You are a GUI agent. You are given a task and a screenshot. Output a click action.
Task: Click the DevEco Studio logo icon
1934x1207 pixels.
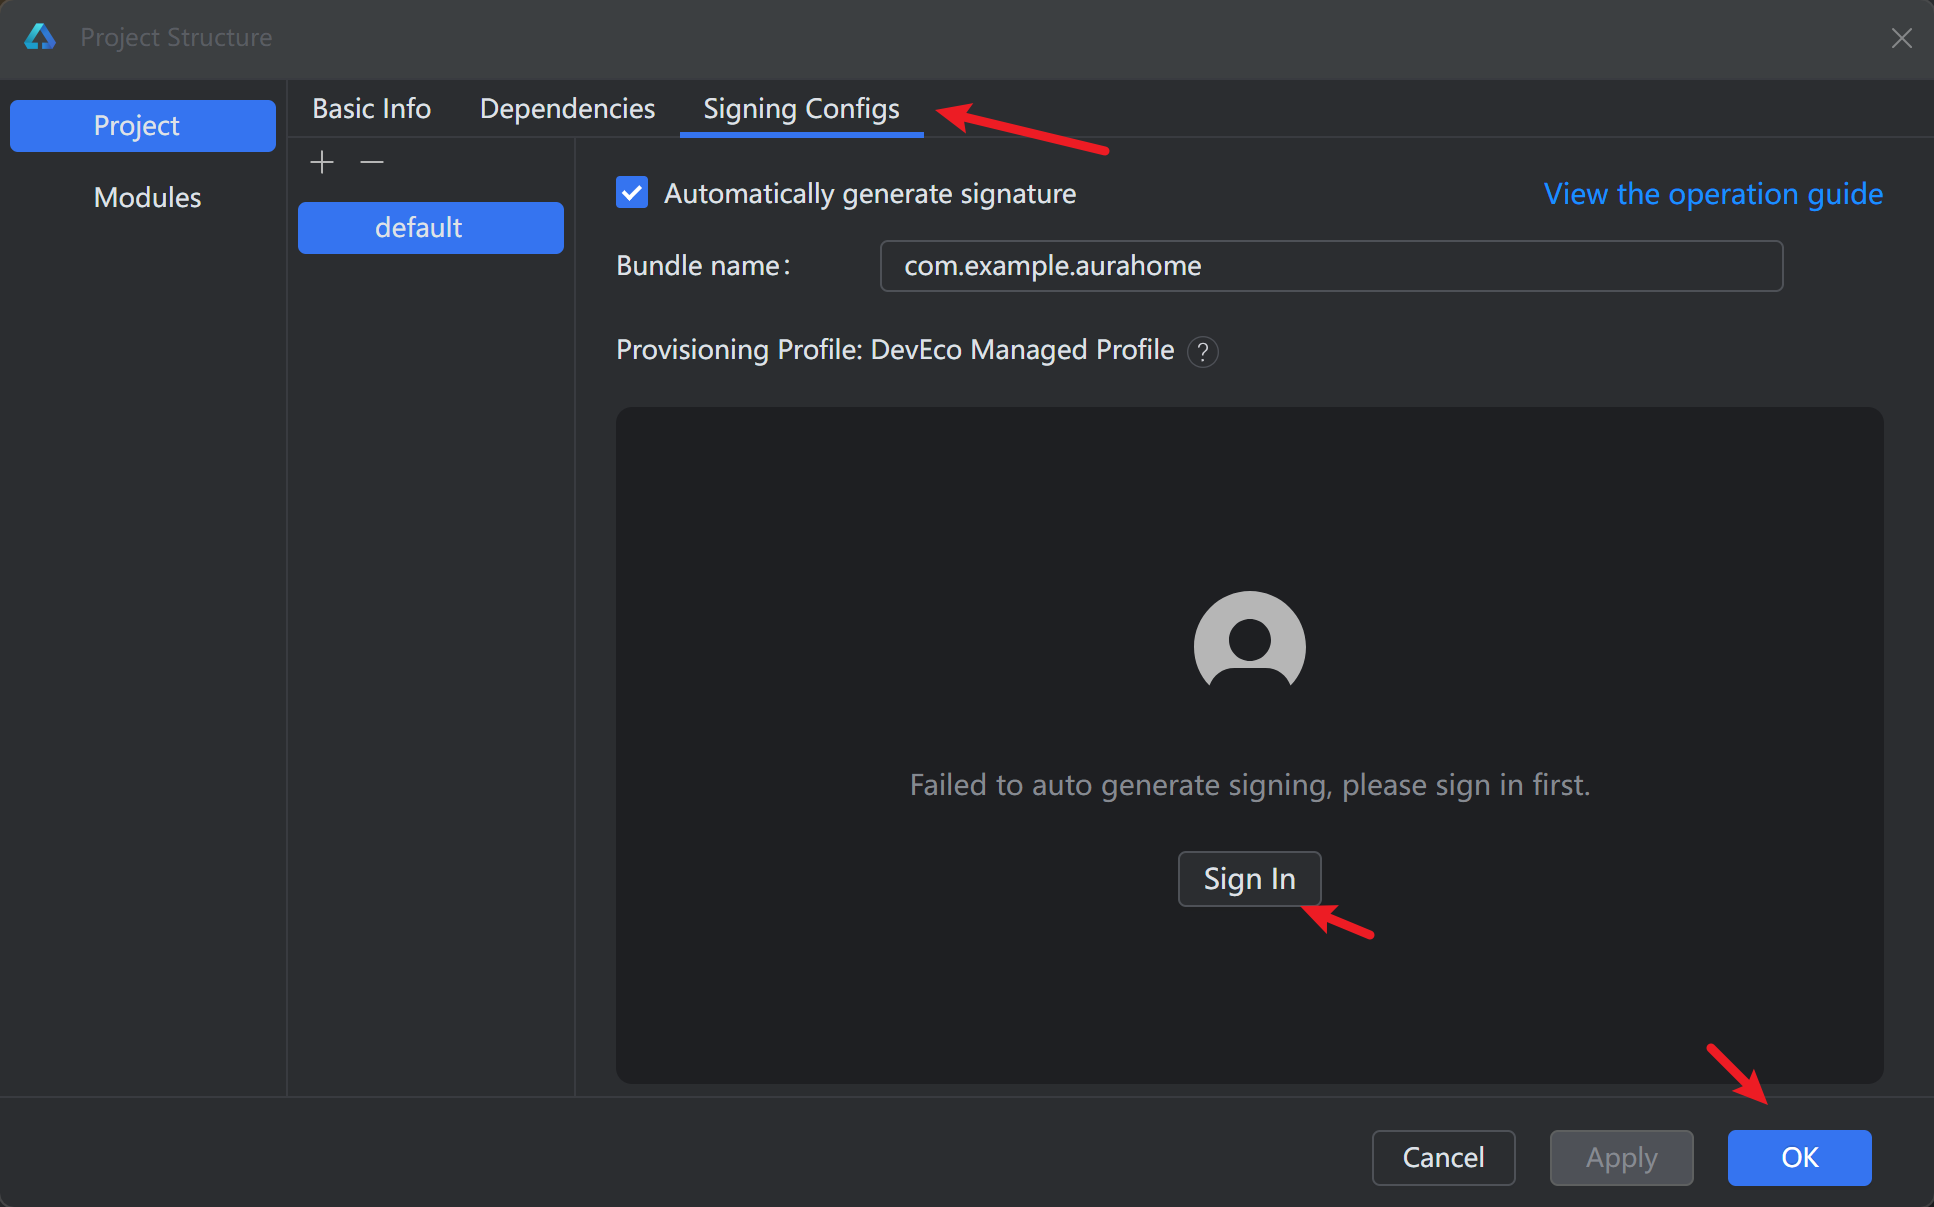(x=40, y=37)
